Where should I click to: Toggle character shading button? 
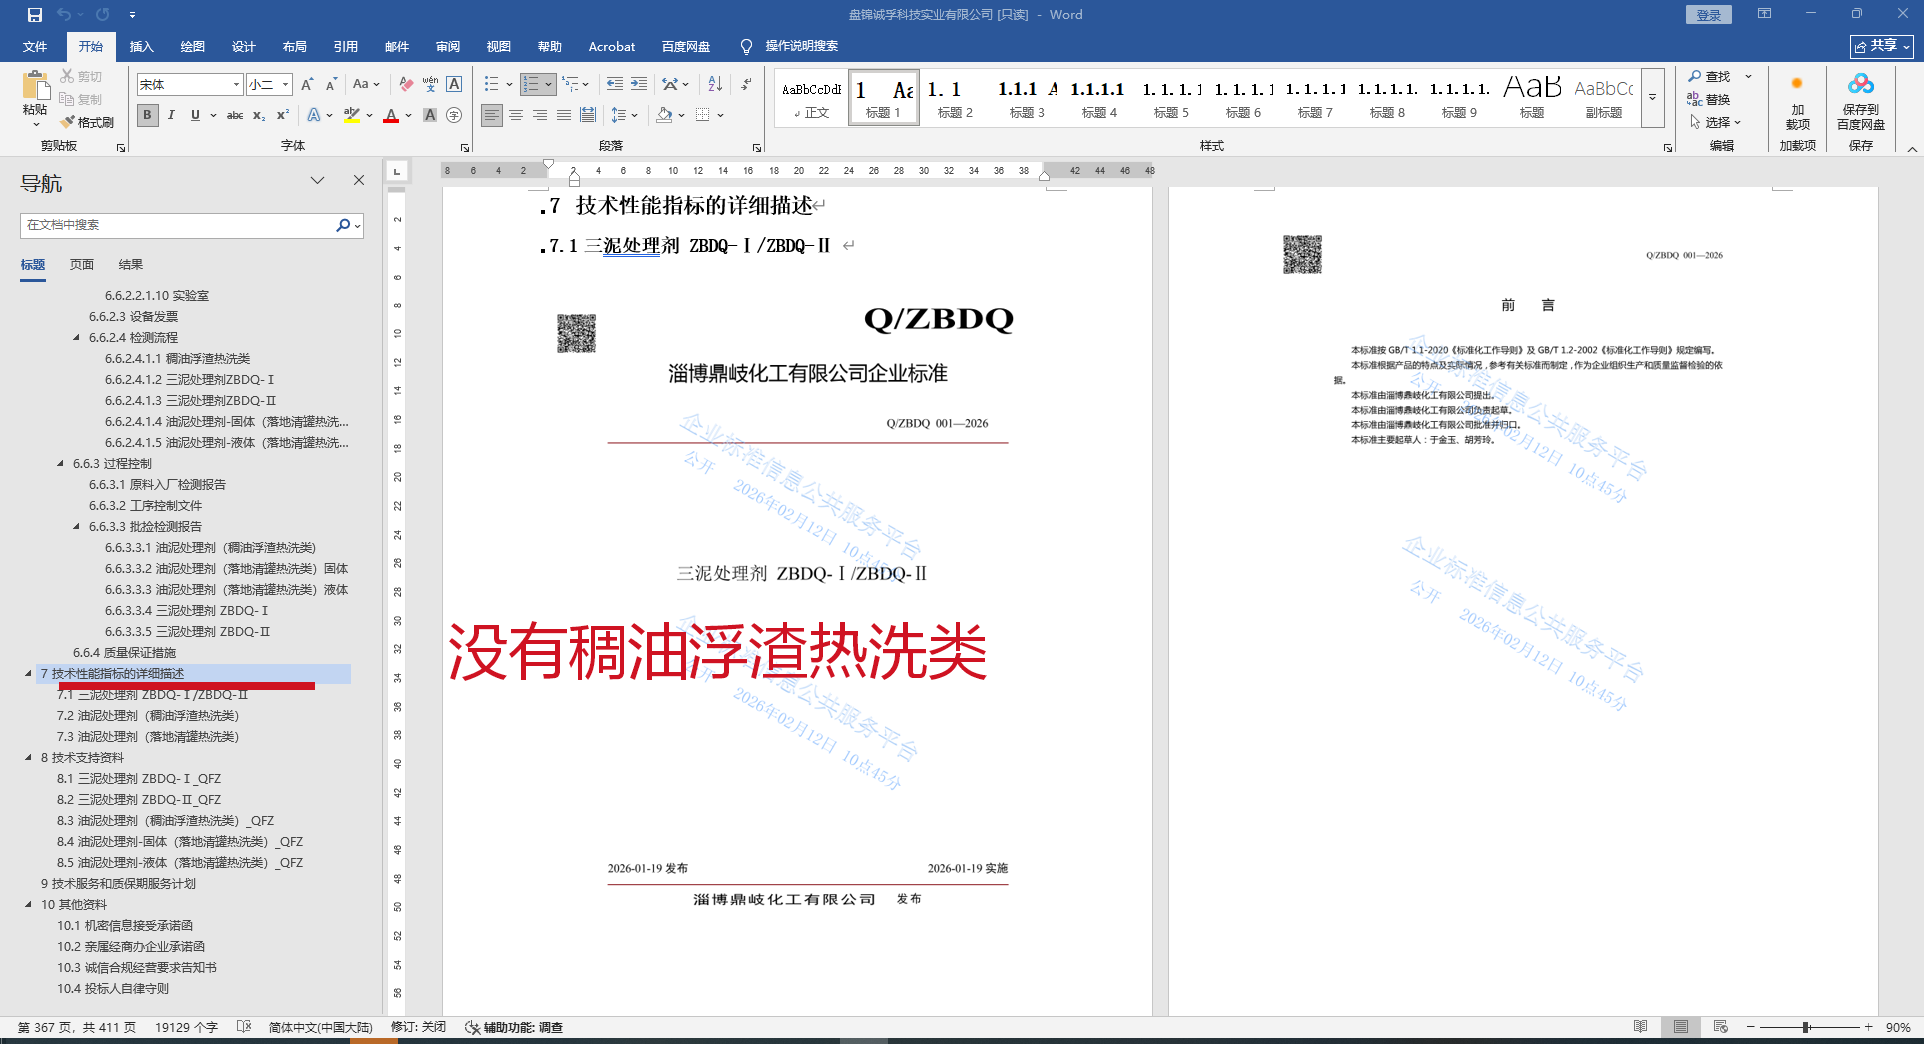click(x=430, y=115)
